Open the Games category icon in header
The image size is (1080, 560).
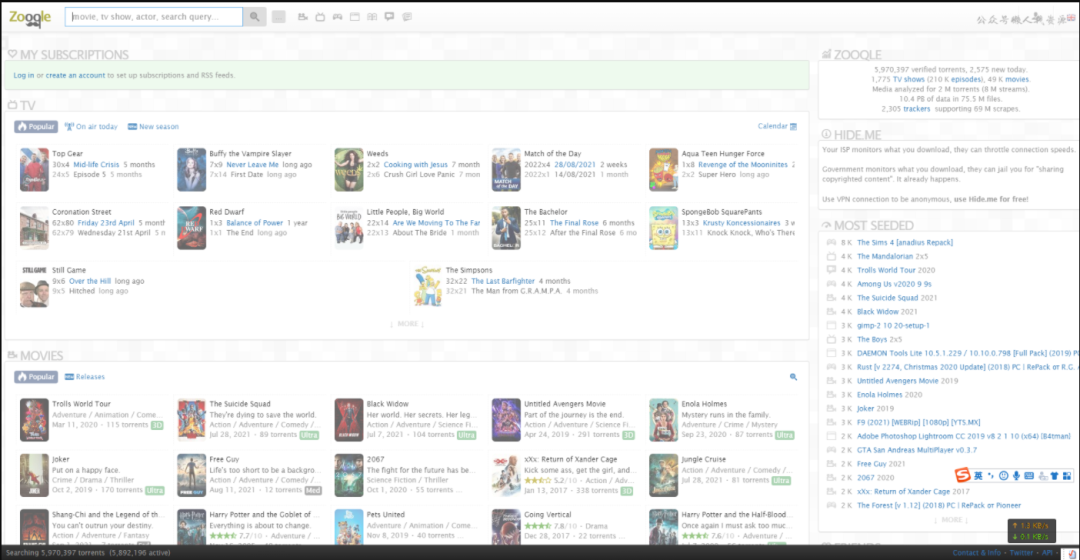338,17
